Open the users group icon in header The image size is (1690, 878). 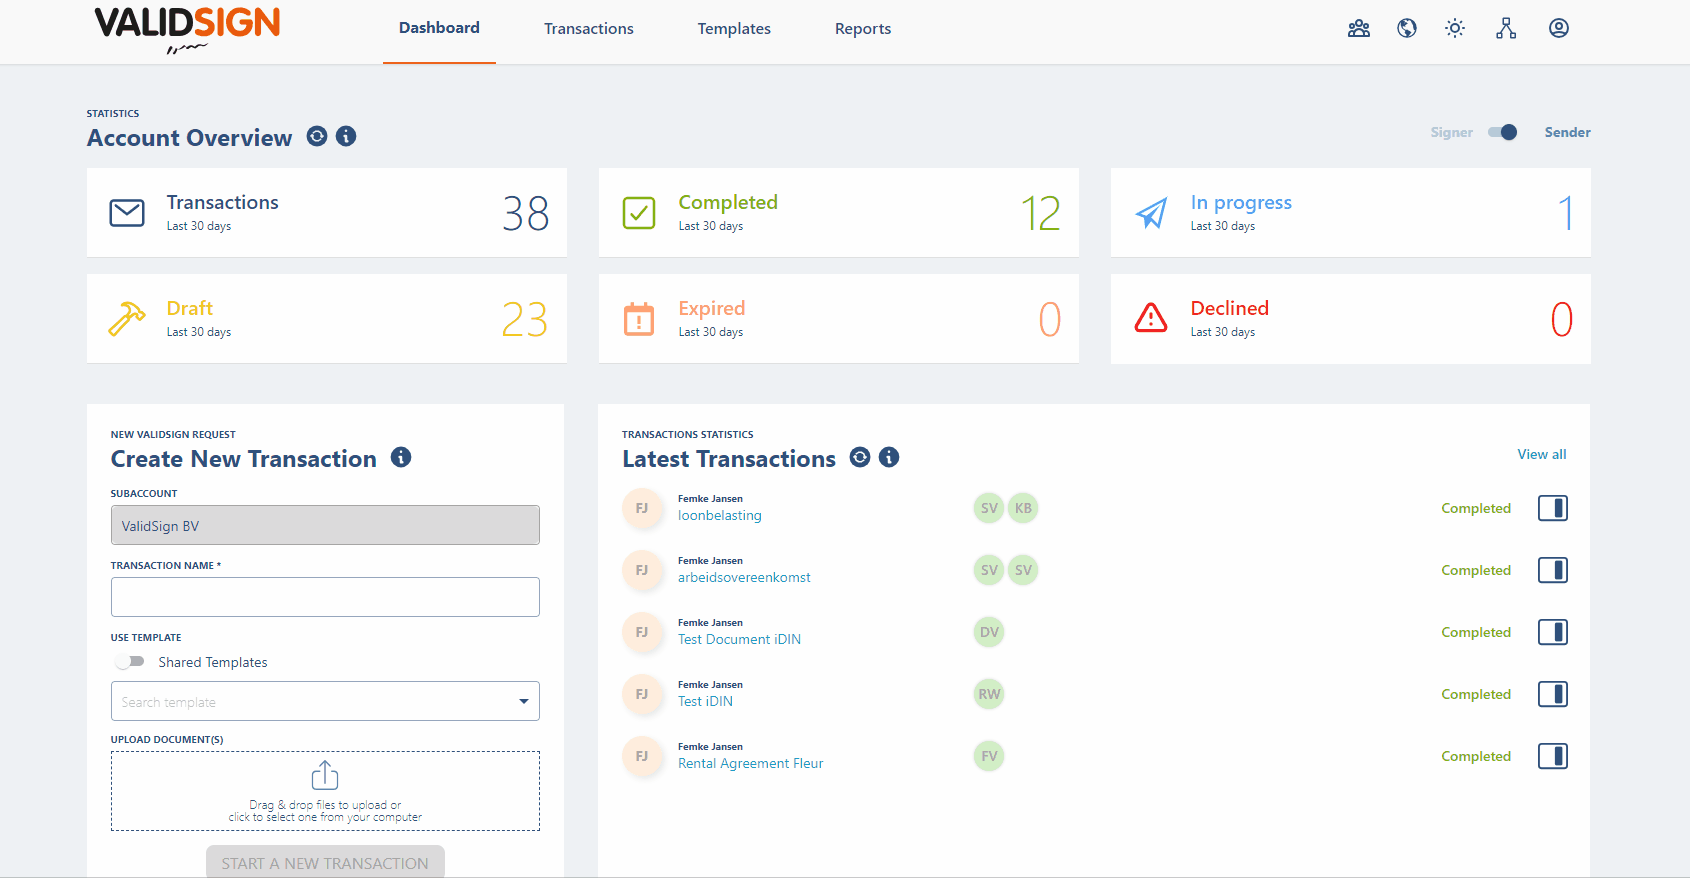click(x=1359, y=28)
